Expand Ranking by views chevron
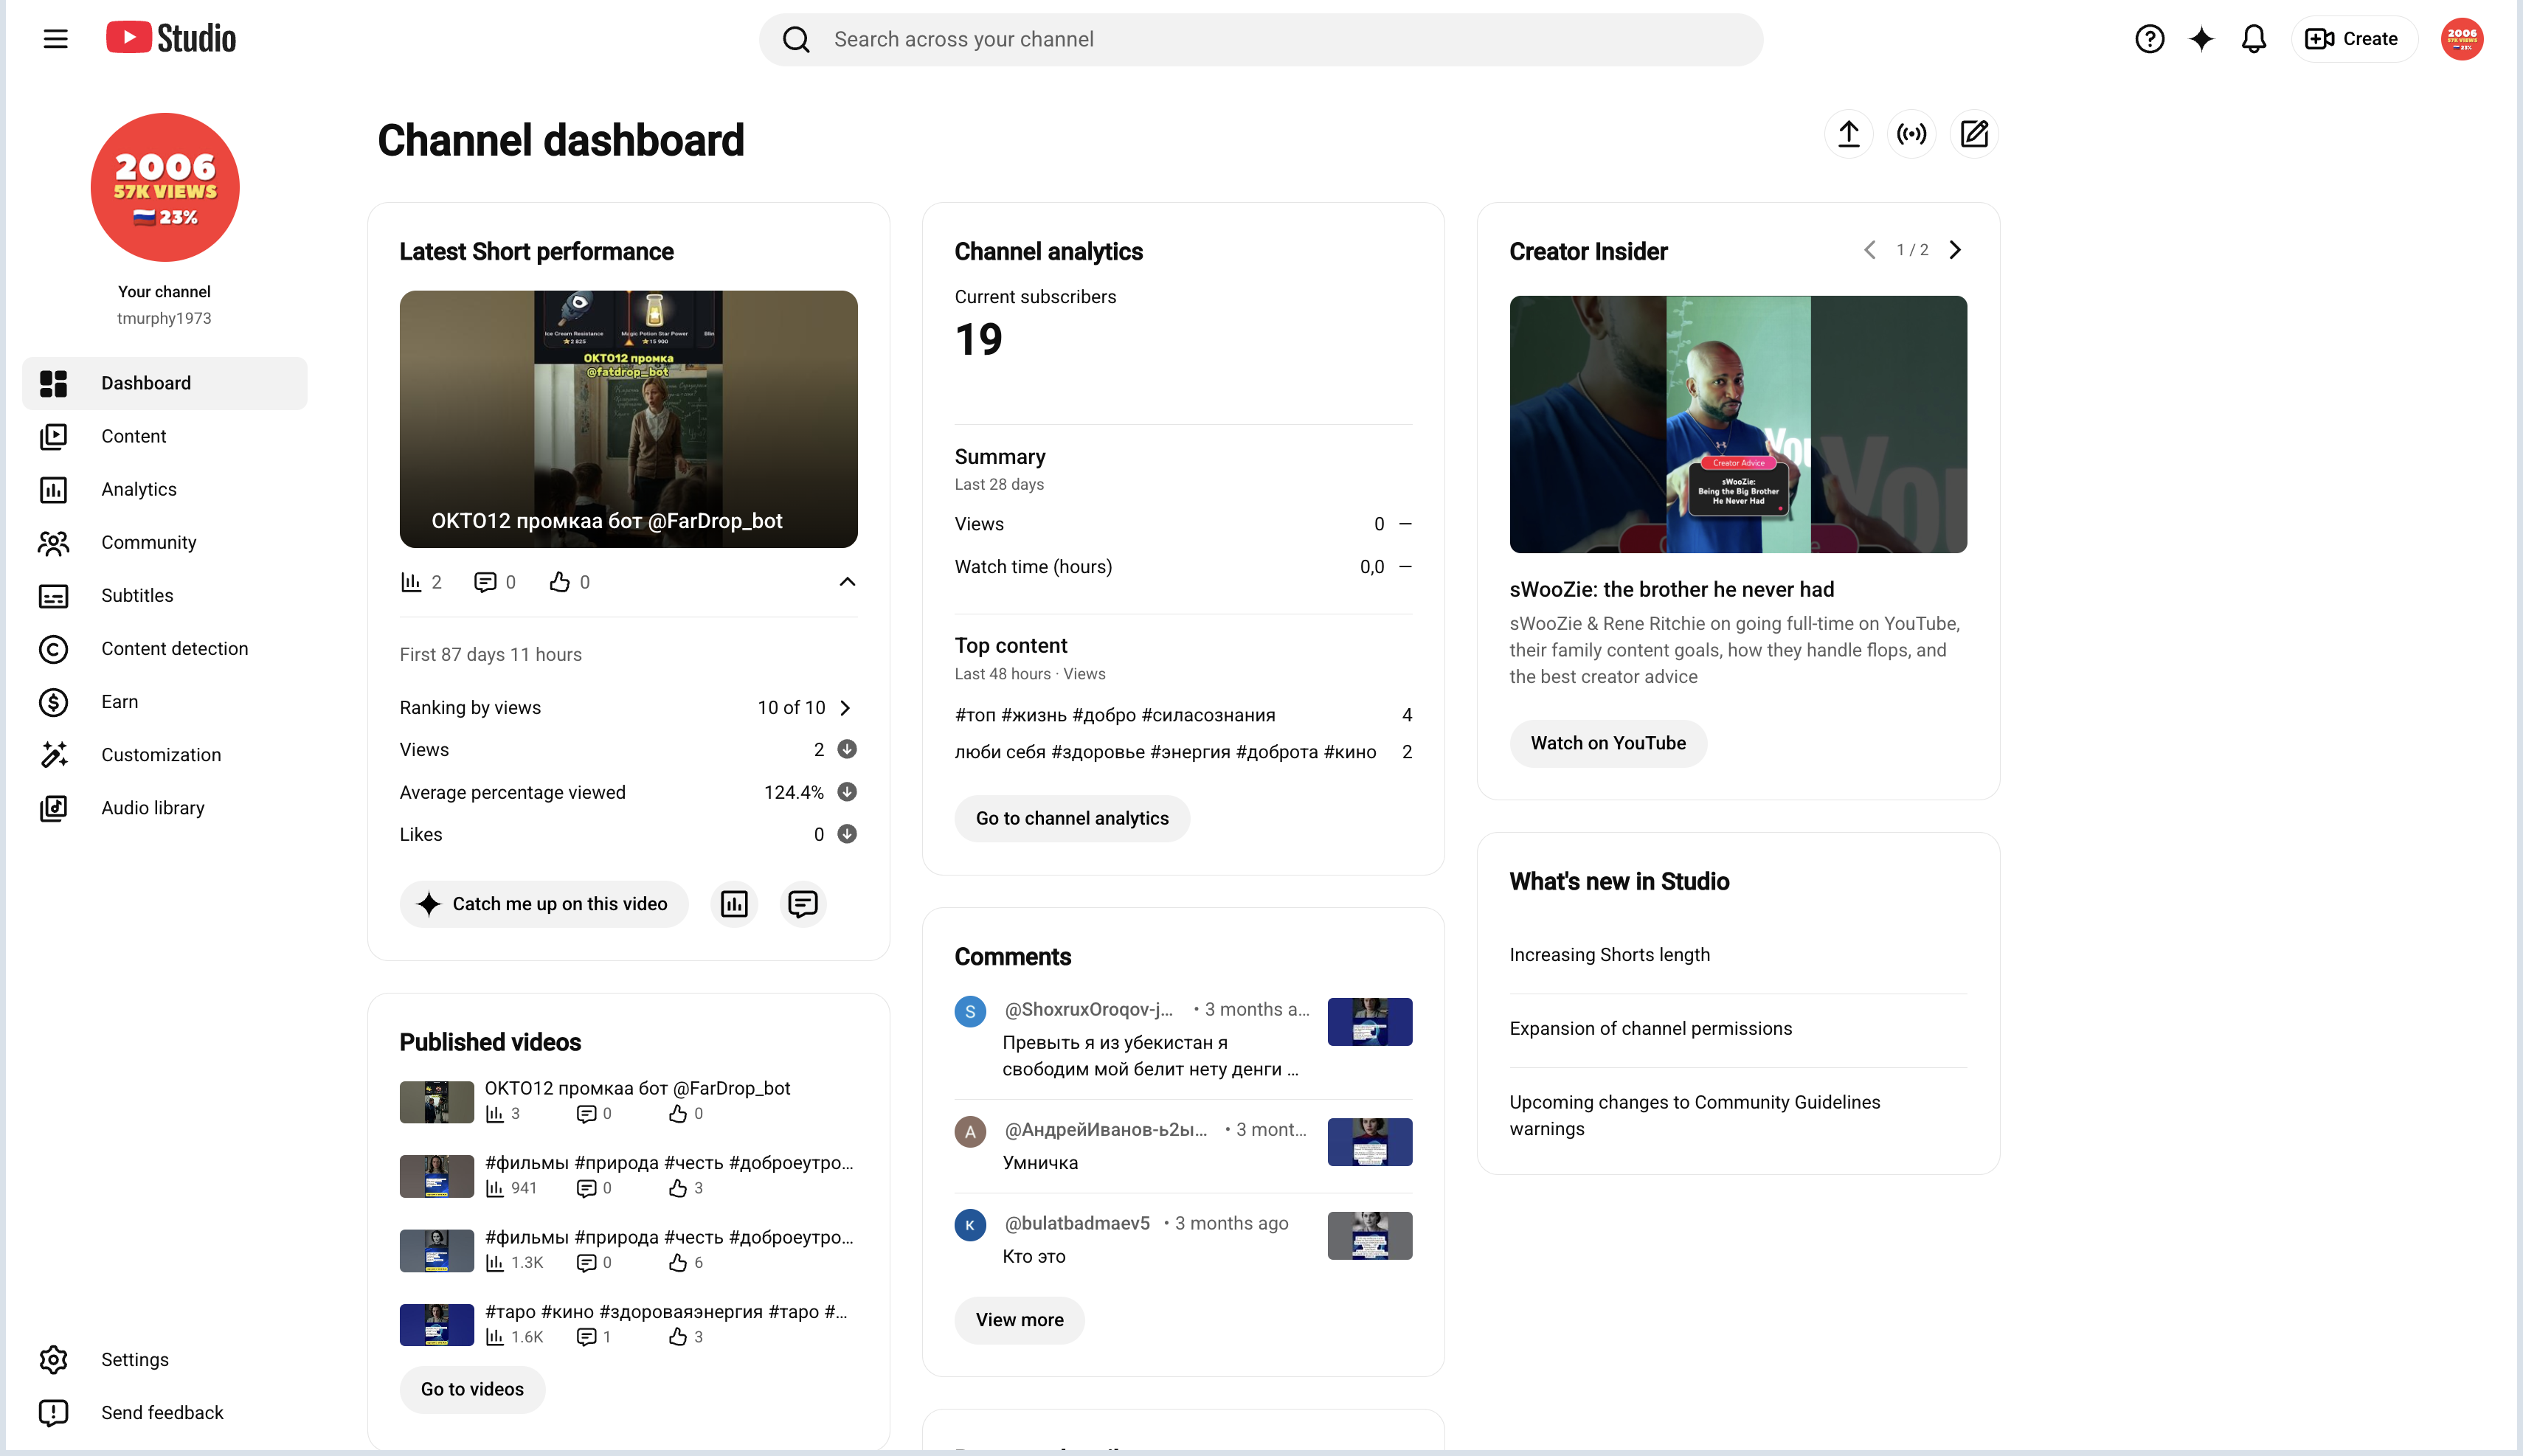2523x1456 pixels. [845, 708]
